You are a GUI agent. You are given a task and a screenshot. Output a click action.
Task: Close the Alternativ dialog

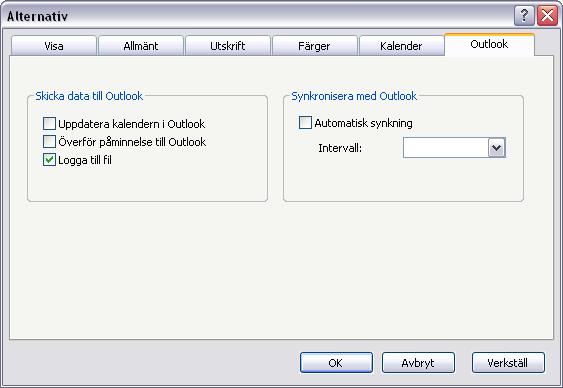coord(547,16)
